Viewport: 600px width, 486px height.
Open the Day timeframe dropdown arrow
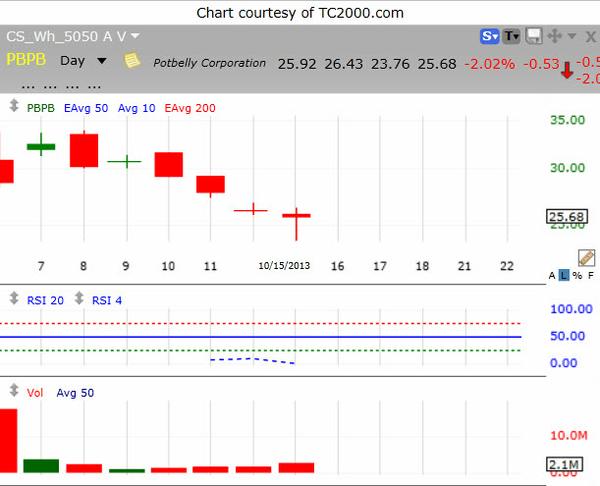(102, 61)
